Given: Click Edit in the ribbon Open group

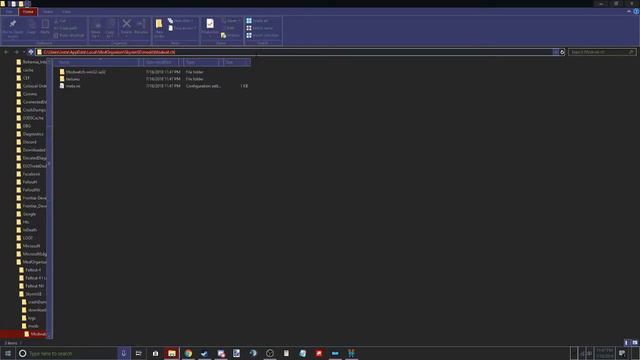Looking at the screenshot, I should (229, 28).
